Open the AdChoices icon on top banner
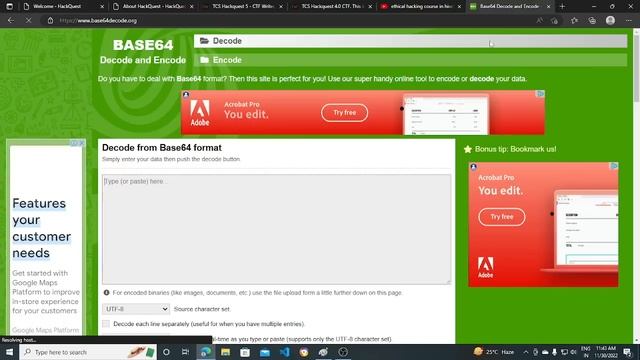 click(540, 94)
